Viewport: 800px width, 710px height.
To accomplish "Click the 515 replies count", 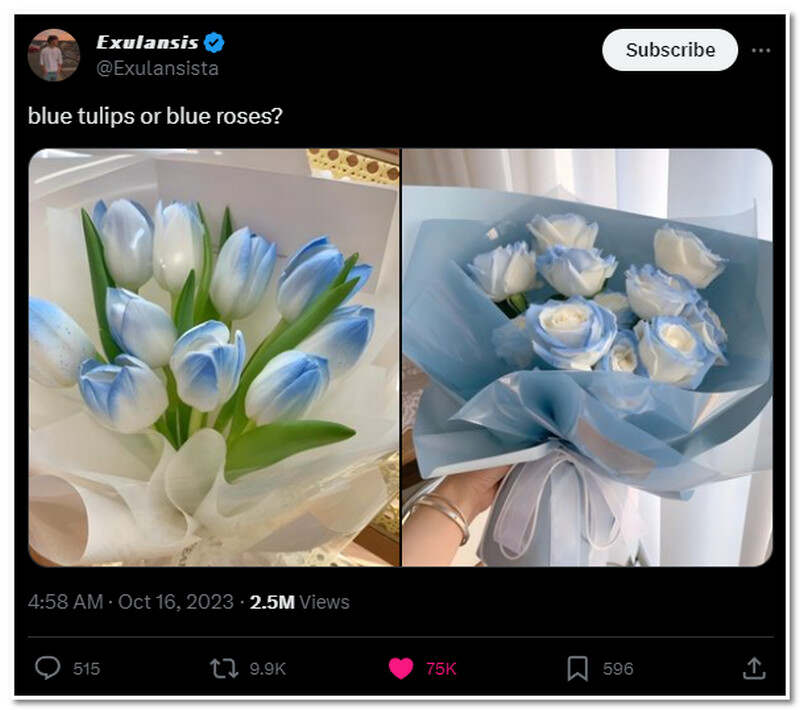I will [x=87, y=668].
